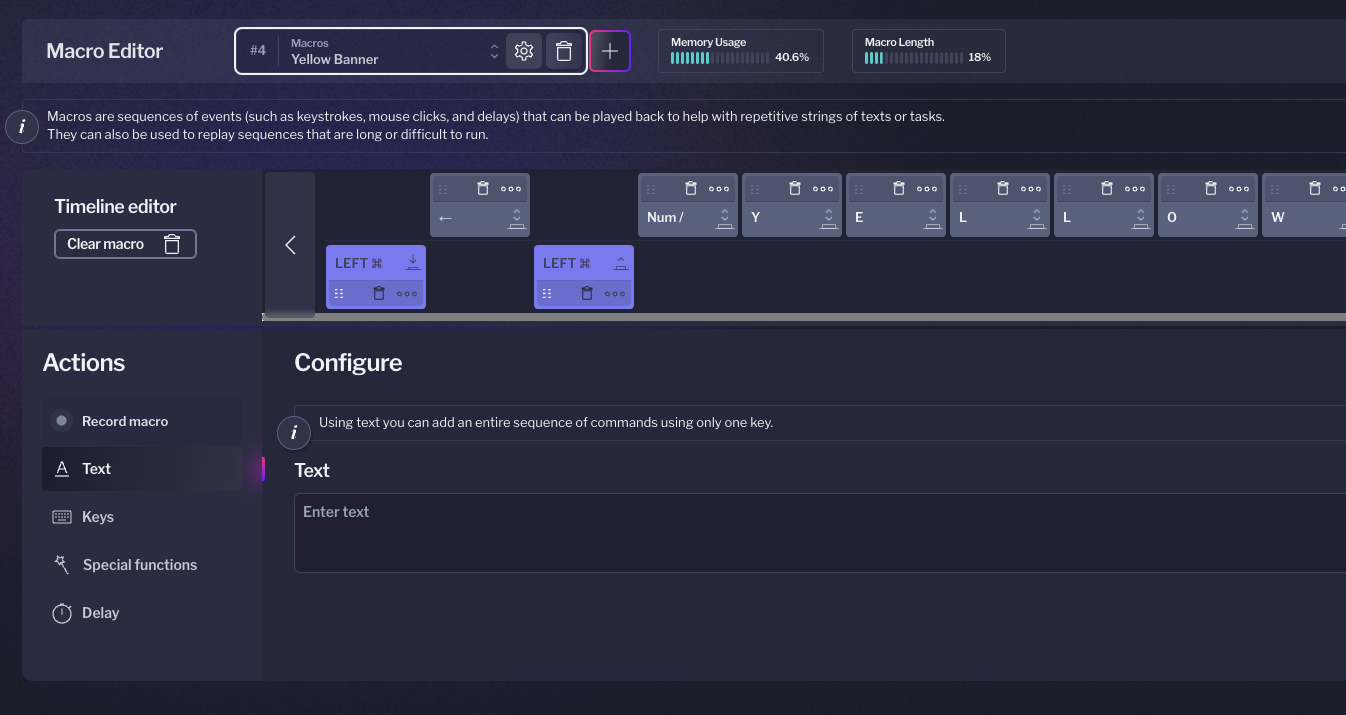Collapse timeline with left chevron

coord(290,245)
